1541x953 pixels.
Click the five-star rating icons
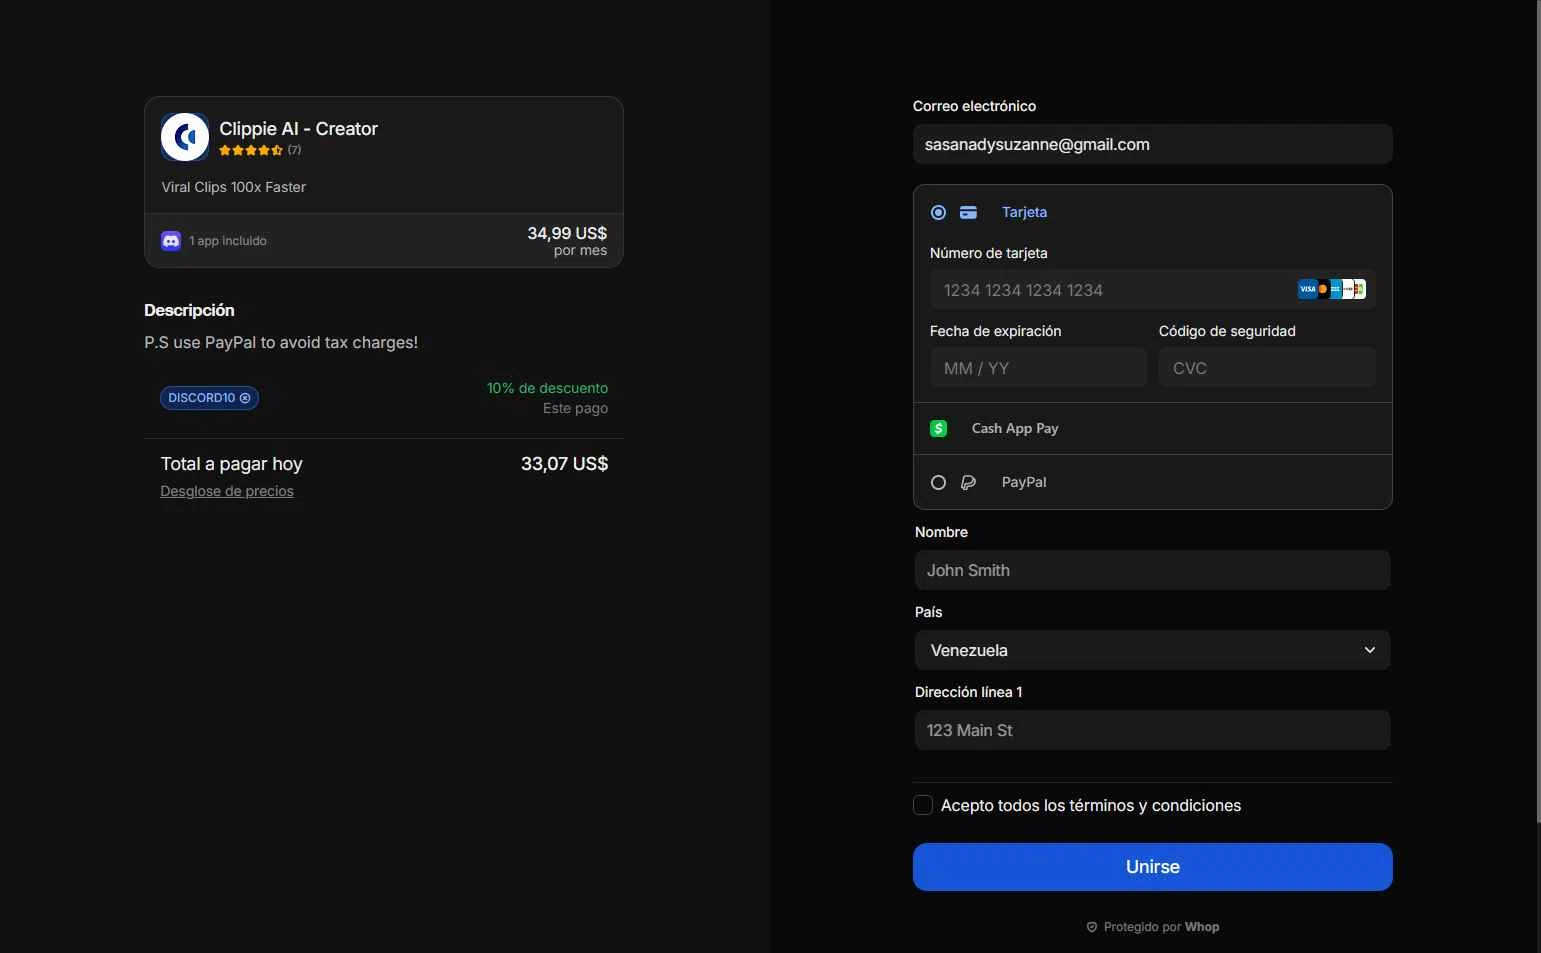(251, 150)
